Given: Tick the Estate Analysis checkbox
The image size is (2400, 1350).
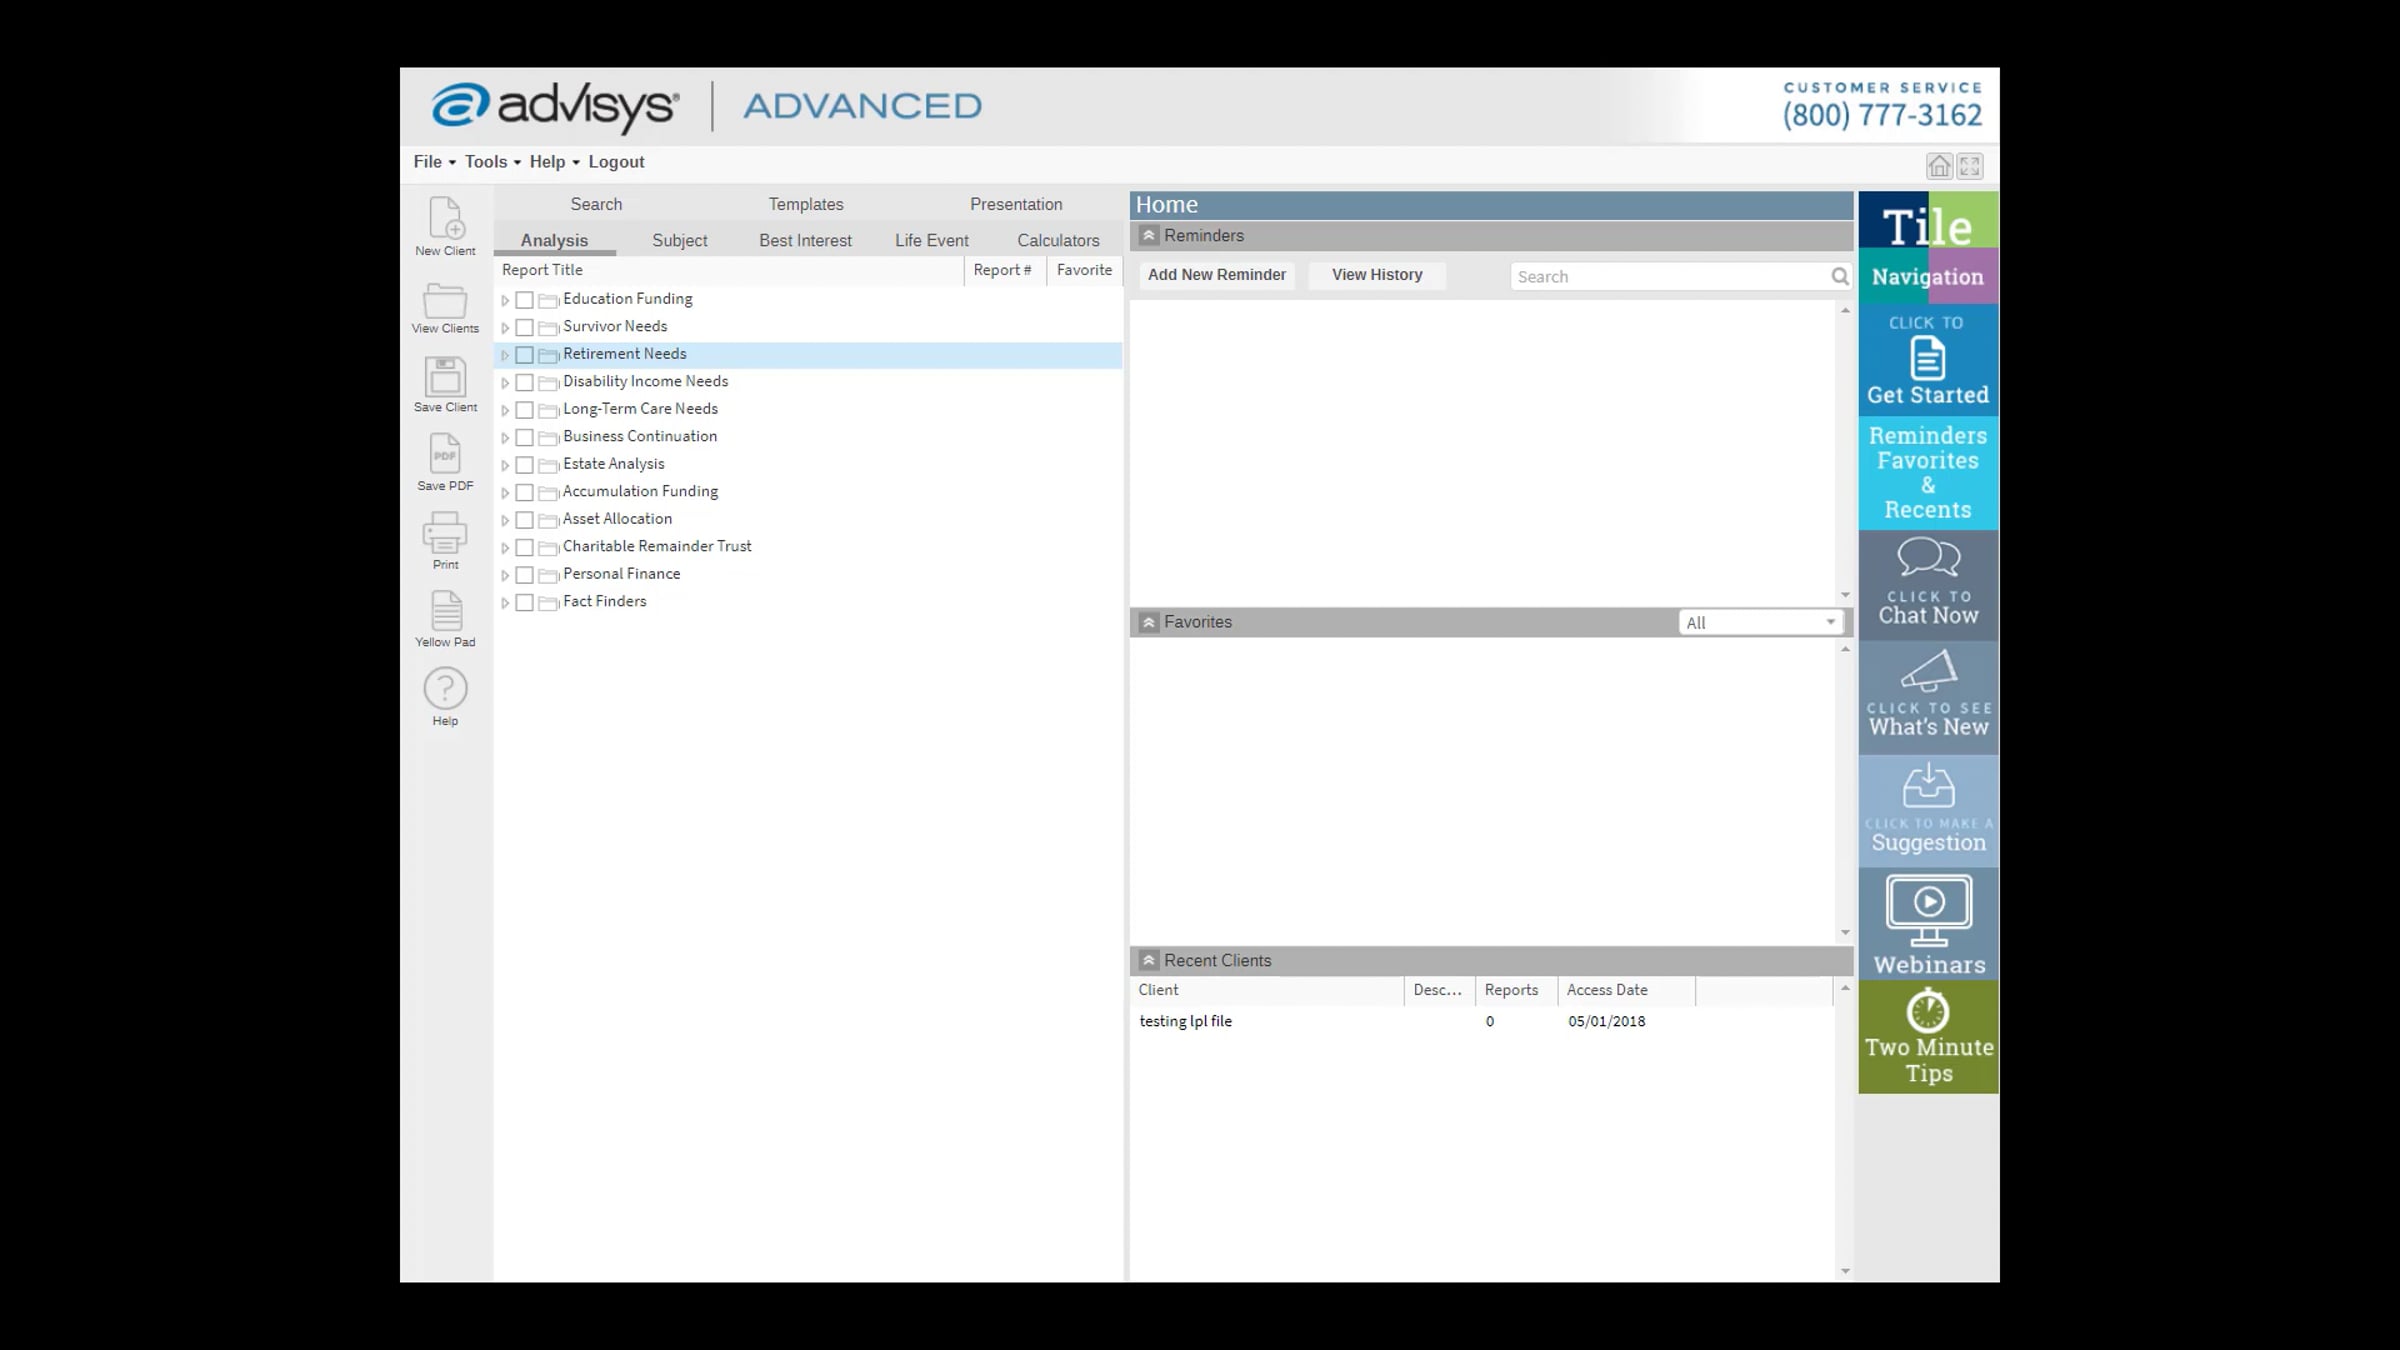Looking at the screenshot, I should [x=524, y=465].
